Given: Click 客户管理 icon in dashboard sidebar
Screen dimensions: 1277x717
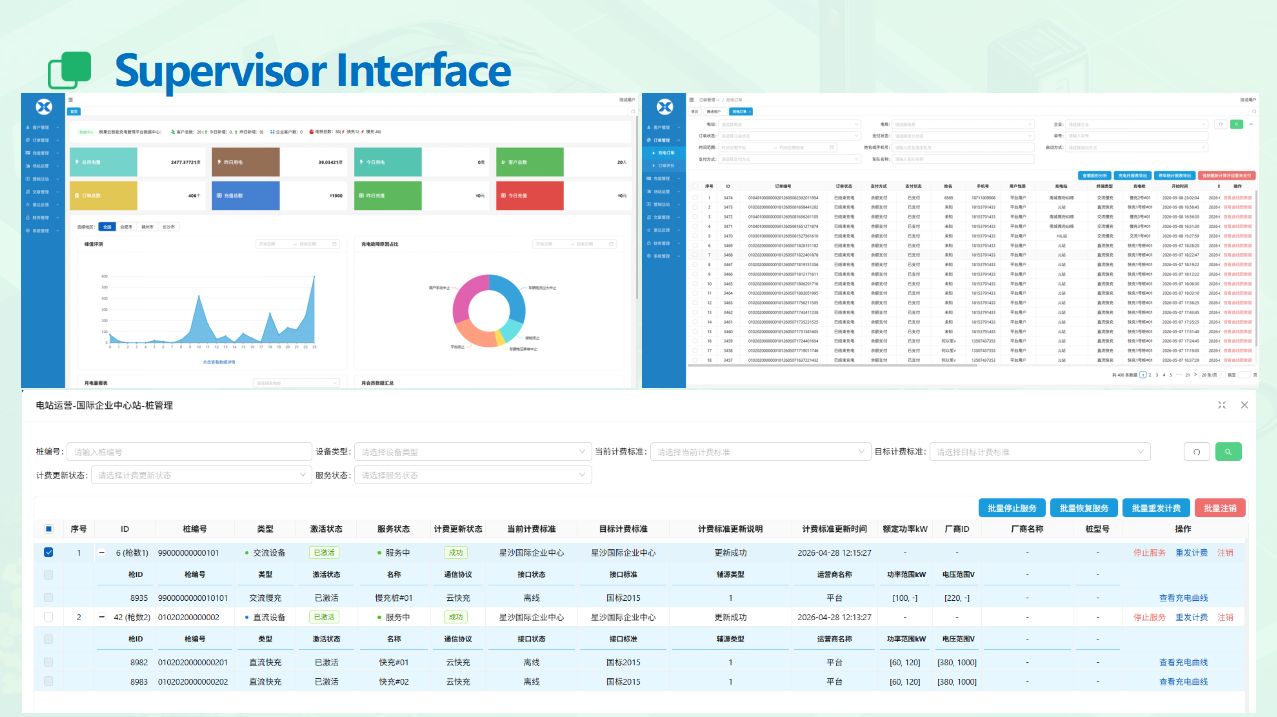Looking at the screenshot, I should click(x=28, y=128).
